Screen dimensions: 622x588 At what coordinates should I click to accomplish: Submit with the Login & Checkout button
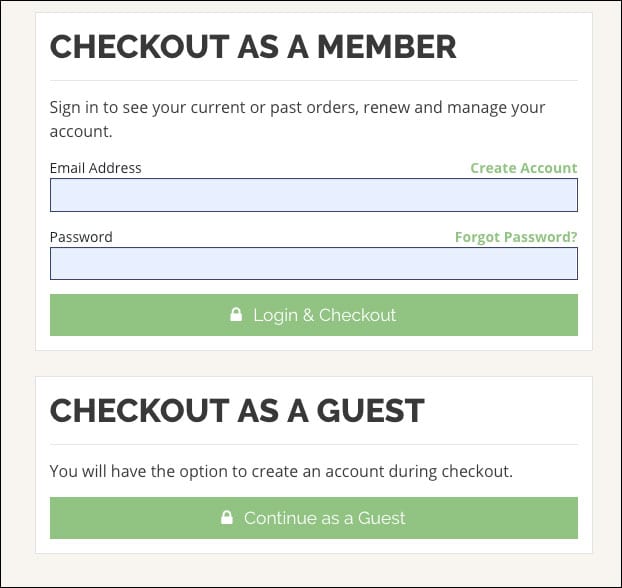[314, 315]
